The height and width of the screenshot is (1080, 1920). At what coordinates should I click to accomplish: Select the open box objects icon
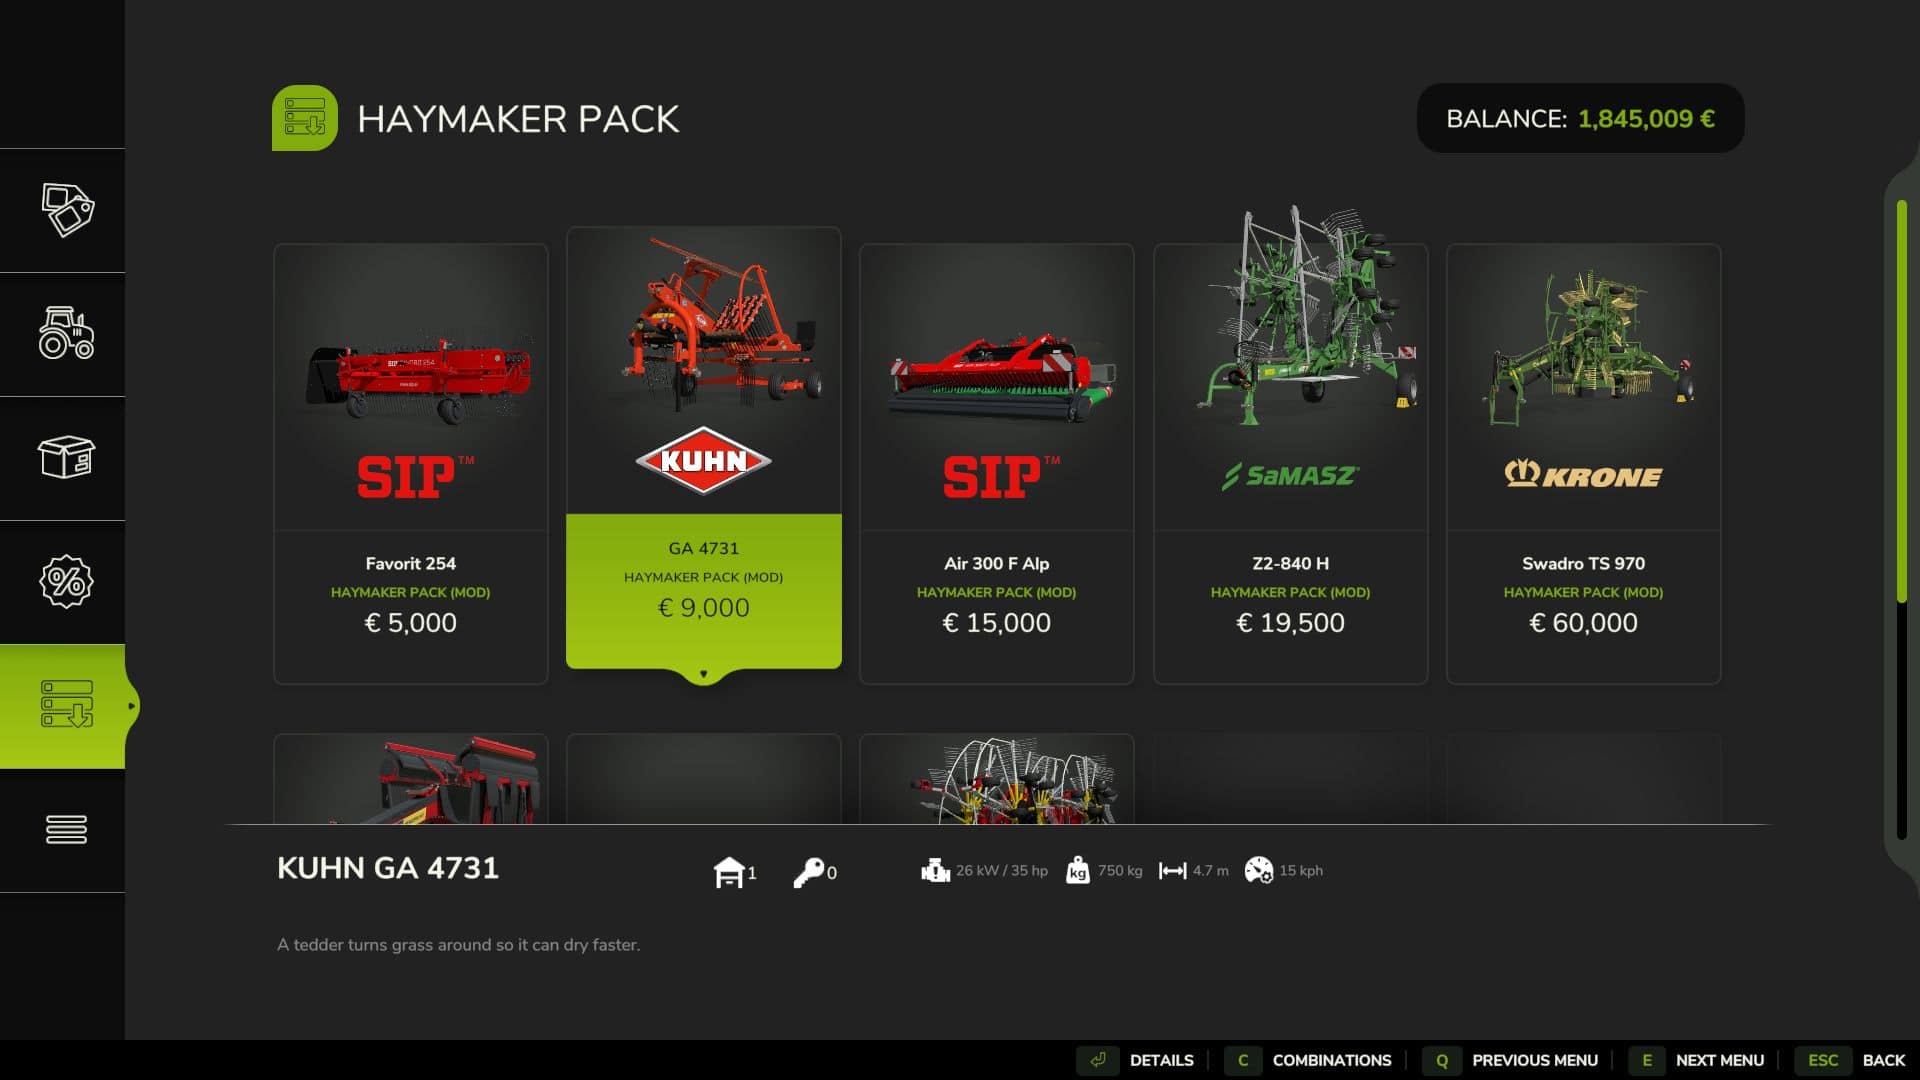click(x=66, y=457)
